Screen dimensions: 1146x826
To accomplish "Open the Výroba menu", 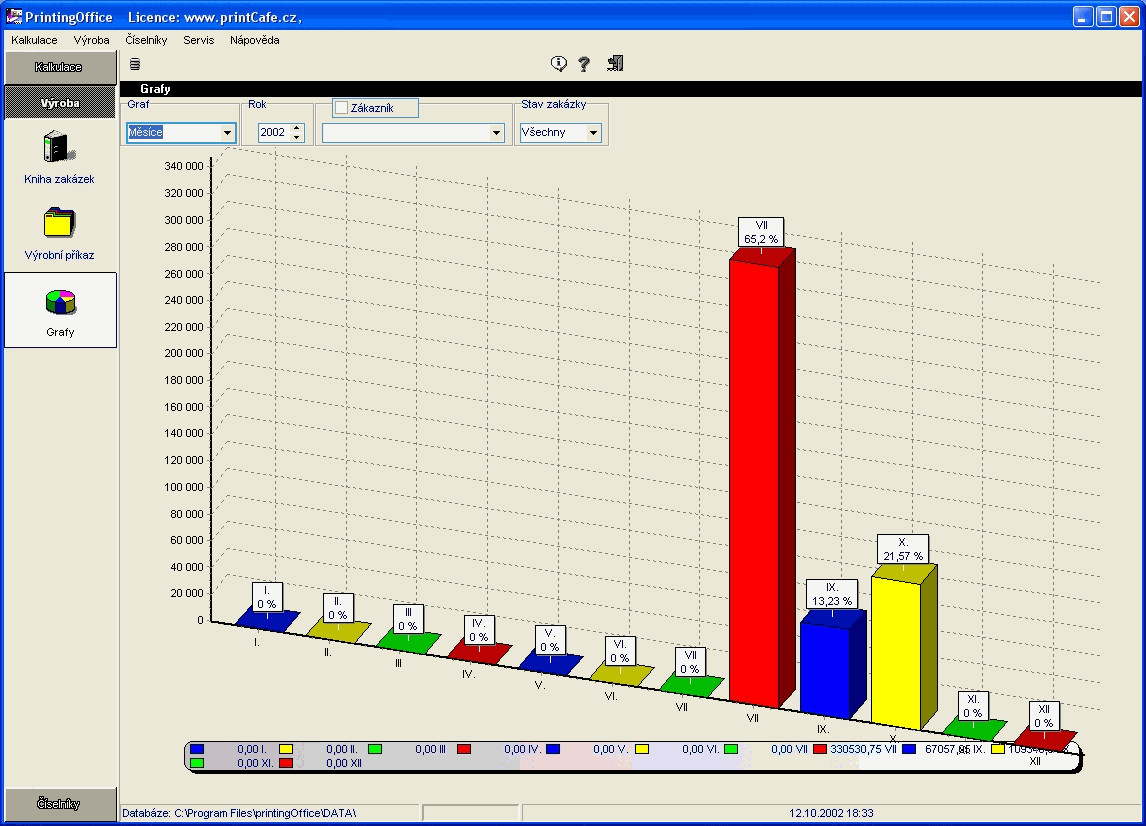I will click(91, 40).
